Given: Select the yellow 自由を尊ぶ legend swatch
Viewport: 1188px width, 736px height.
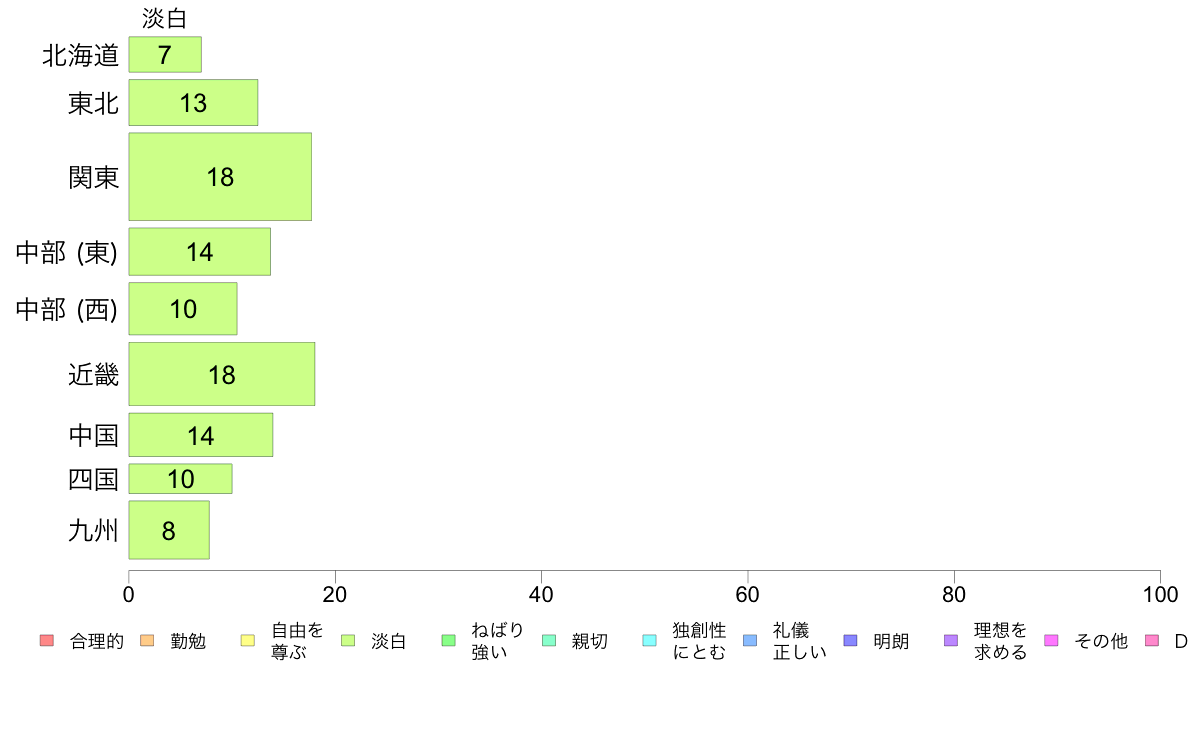Looking at the screenshot, I should pos(248,640).
